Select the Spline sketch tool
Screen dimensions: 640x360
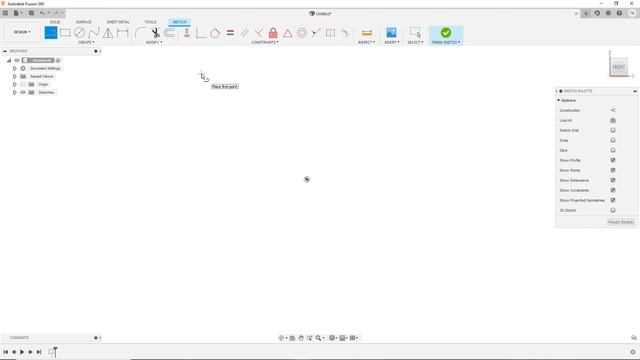pos(94,33)
